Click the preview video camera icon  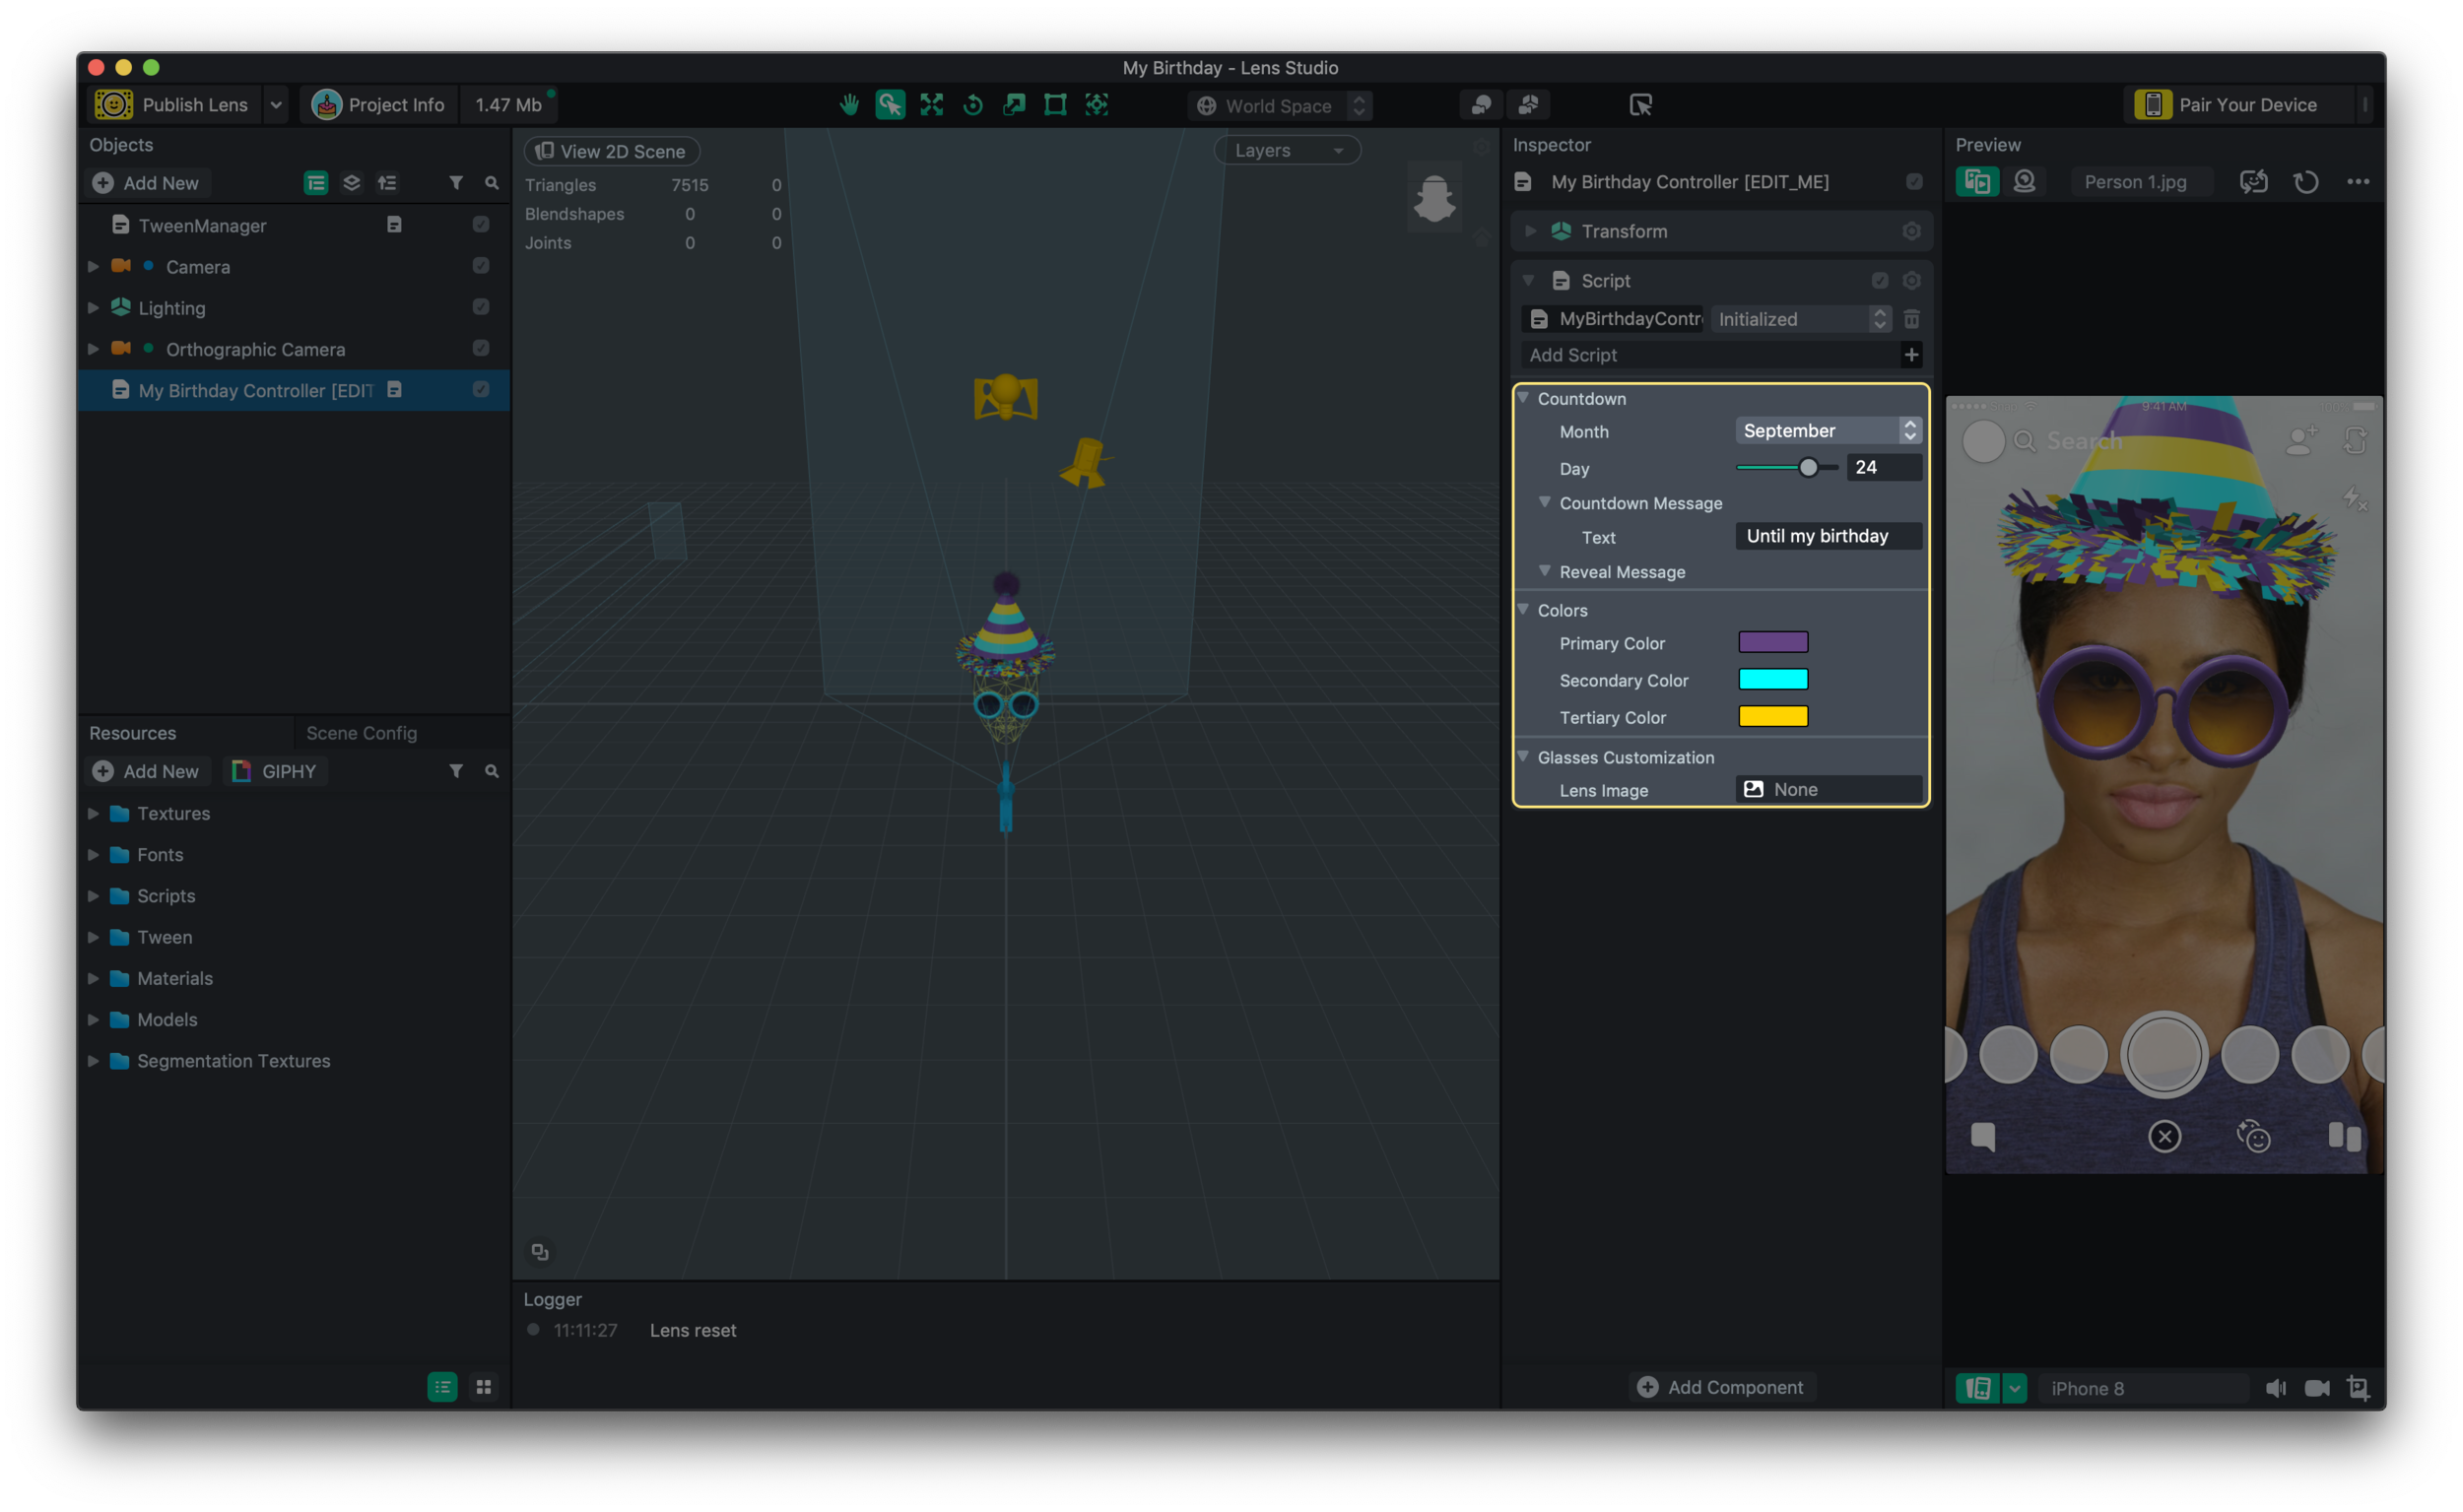click(x=2317, y=1388)
